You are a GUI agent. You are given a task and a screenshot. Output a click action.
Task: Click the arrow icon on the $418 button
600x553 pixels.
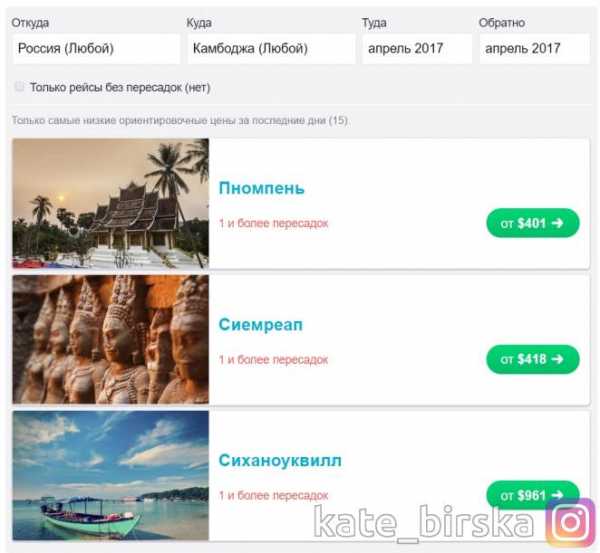pos(558,359)
